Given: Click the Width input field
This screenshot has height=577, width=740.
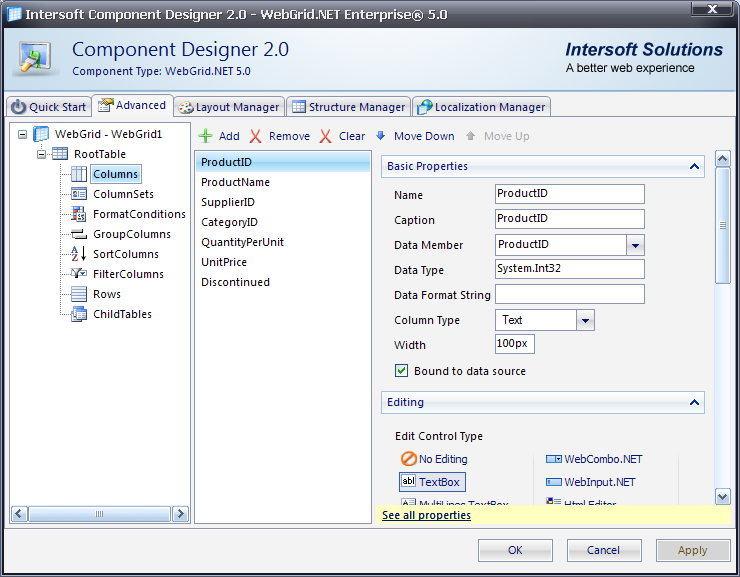Looking at the screenshot, I should click(x=514, y=344).
